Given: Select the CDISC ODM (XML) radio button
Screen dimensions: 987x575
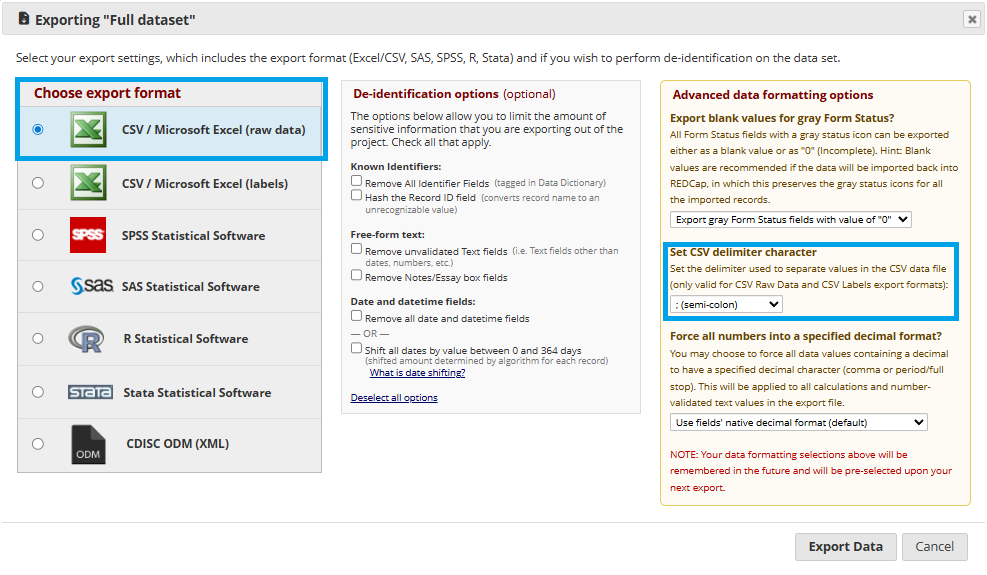Looking at the screenshot, I should tap(38, 444).
